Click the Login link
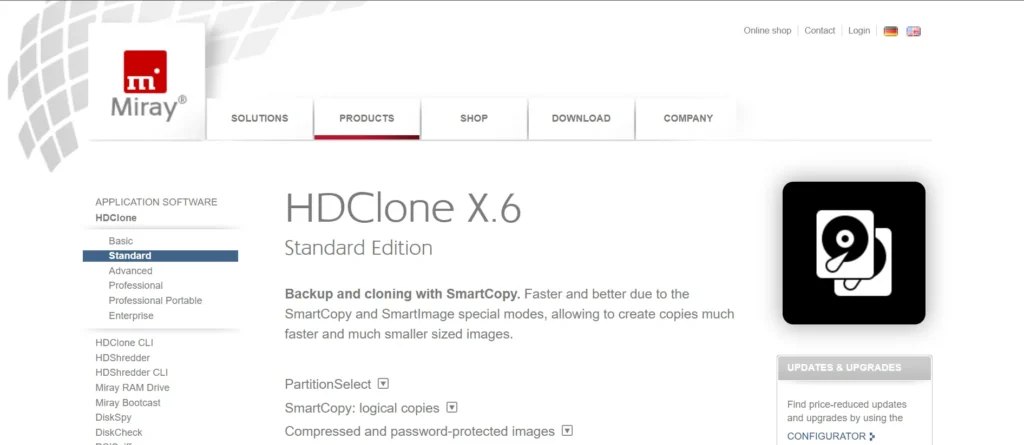The height and width of the screenshot is (445, 1024). click(x=859, y=31)
